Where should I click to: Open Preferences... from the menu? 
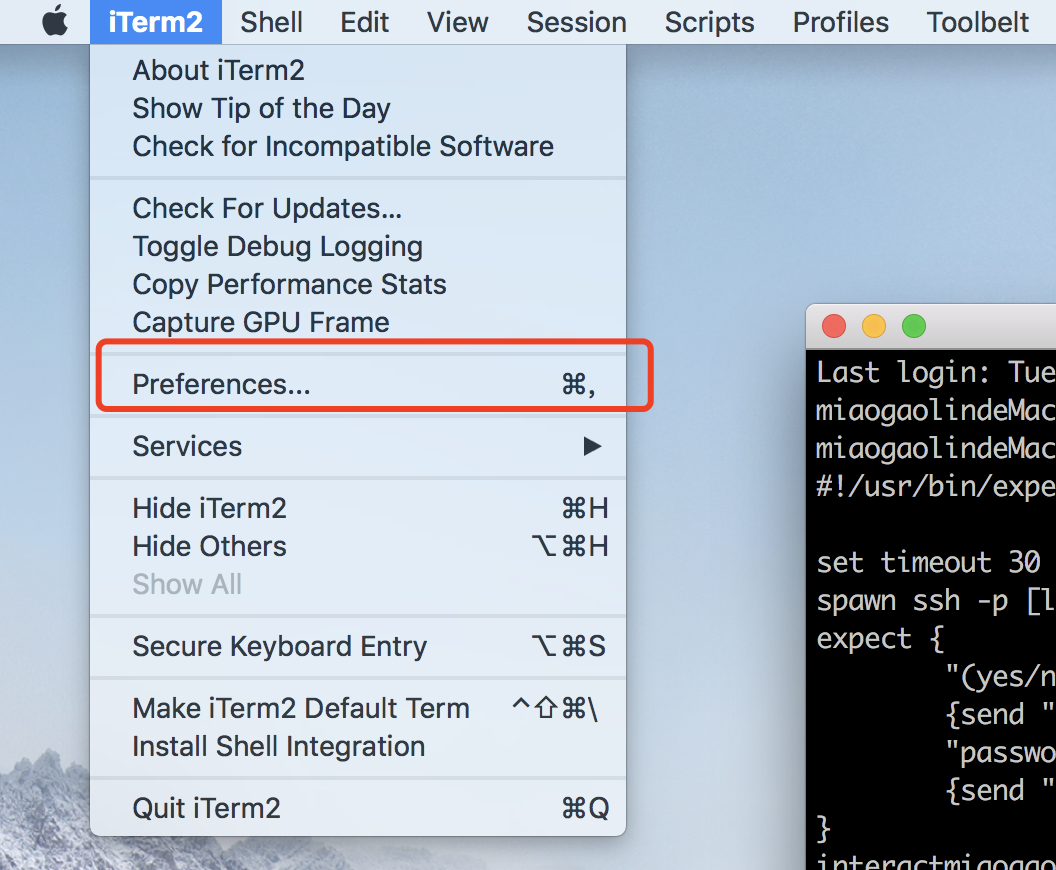tap(358, 384)
